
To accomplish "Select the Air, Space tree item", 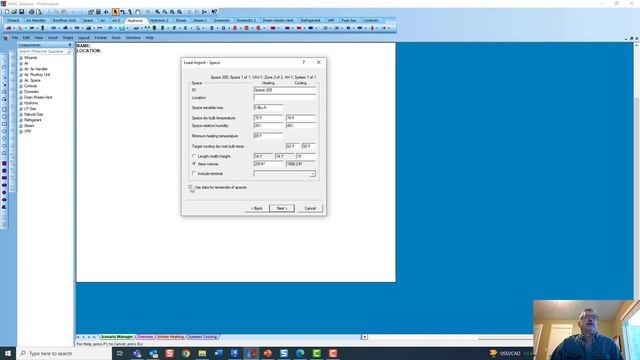I will point(32,80).
